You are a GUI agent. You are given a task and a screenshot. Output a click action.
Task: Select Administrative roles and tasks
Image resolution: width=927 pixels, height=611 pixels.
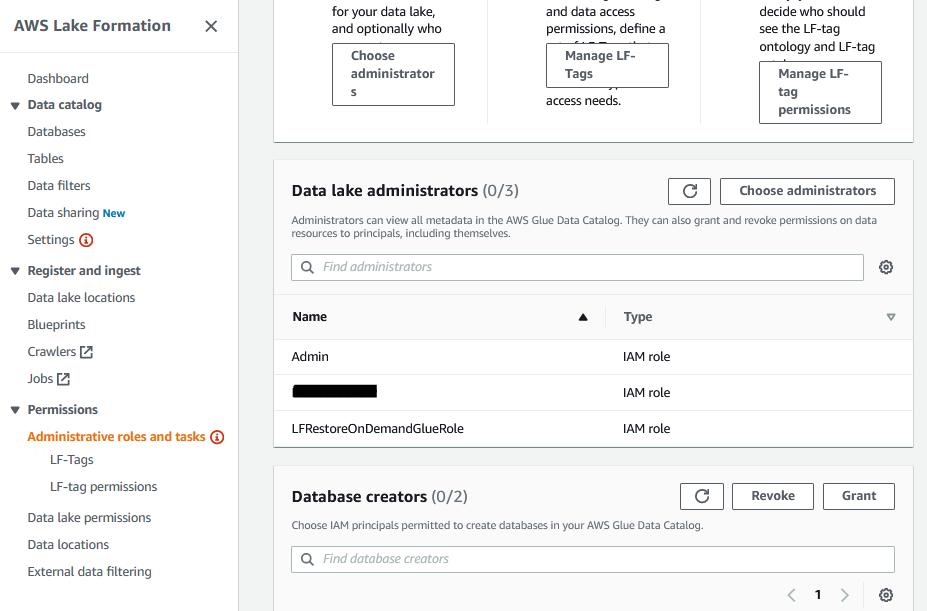pos(116,437)
